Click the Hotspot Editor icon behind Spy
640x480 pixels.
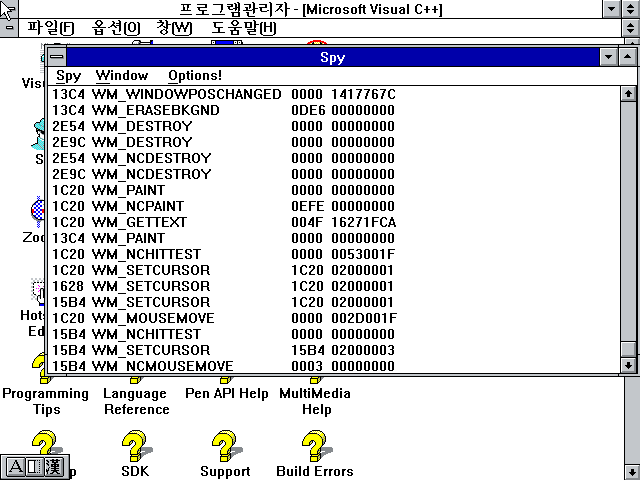(x=38, y=292)
